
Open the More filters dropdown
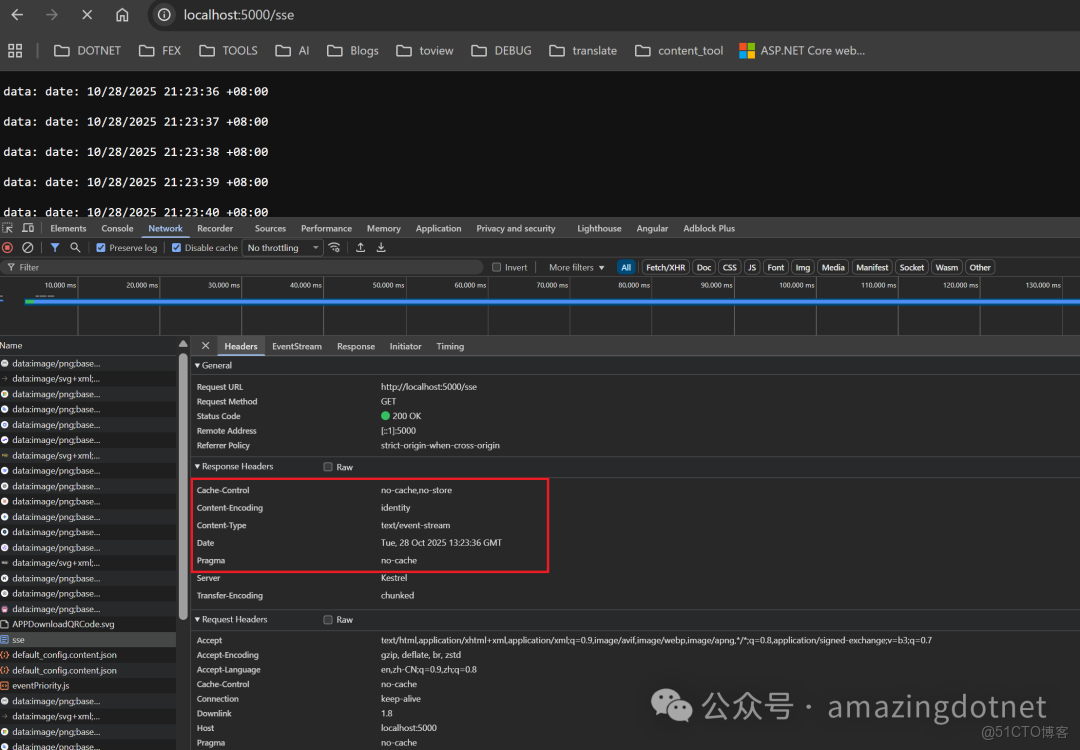pyautogui.click(x=574, y=267)
